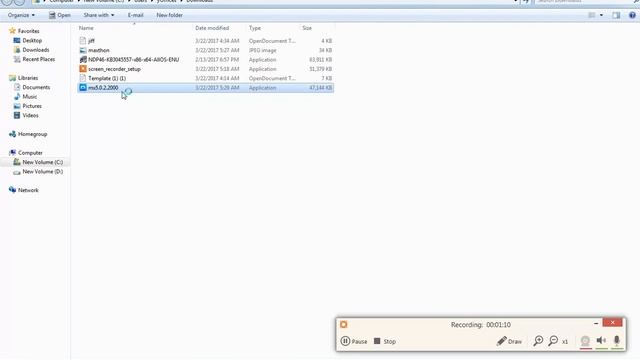Sort by the Type column header
This screenshot has width=640, height=360.
point(255,28)
